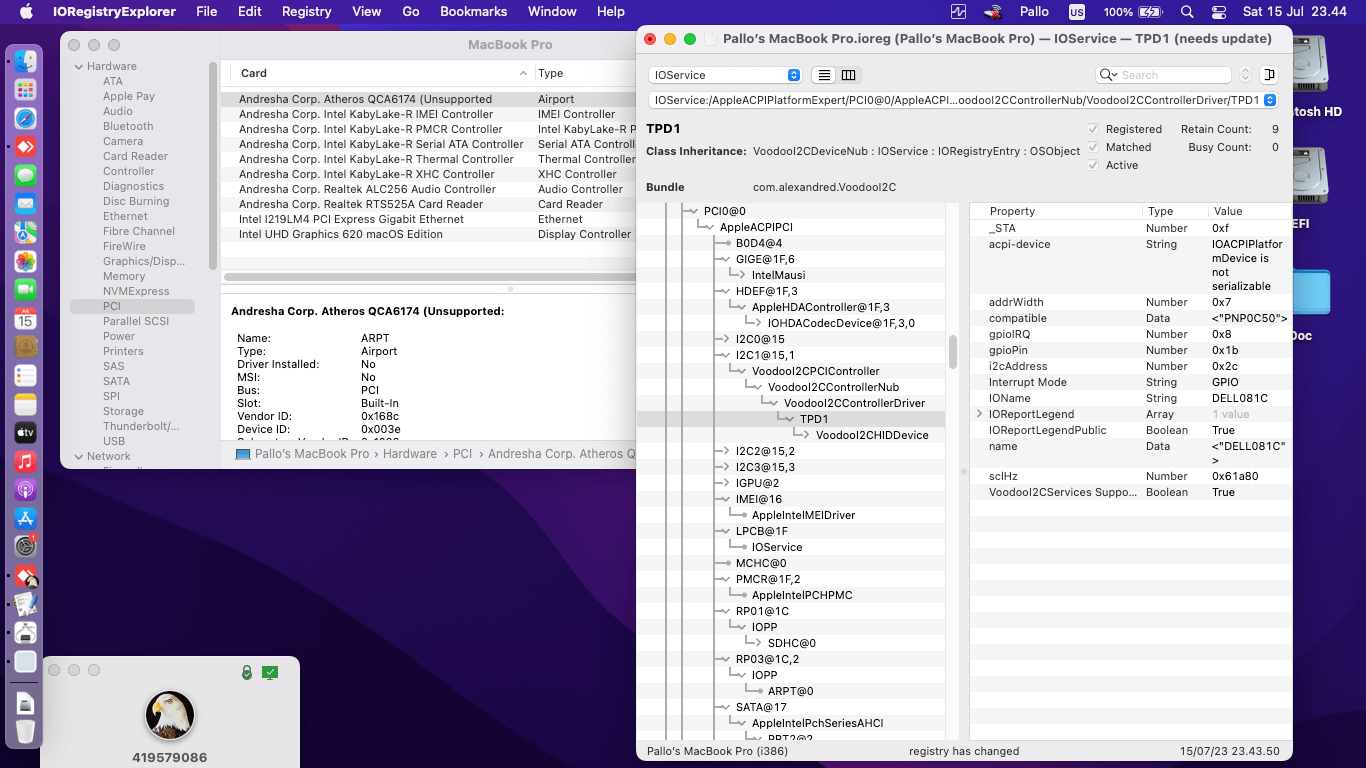Open the IOService plane dropdown
1366x768 pixels.
pos(725,75)
